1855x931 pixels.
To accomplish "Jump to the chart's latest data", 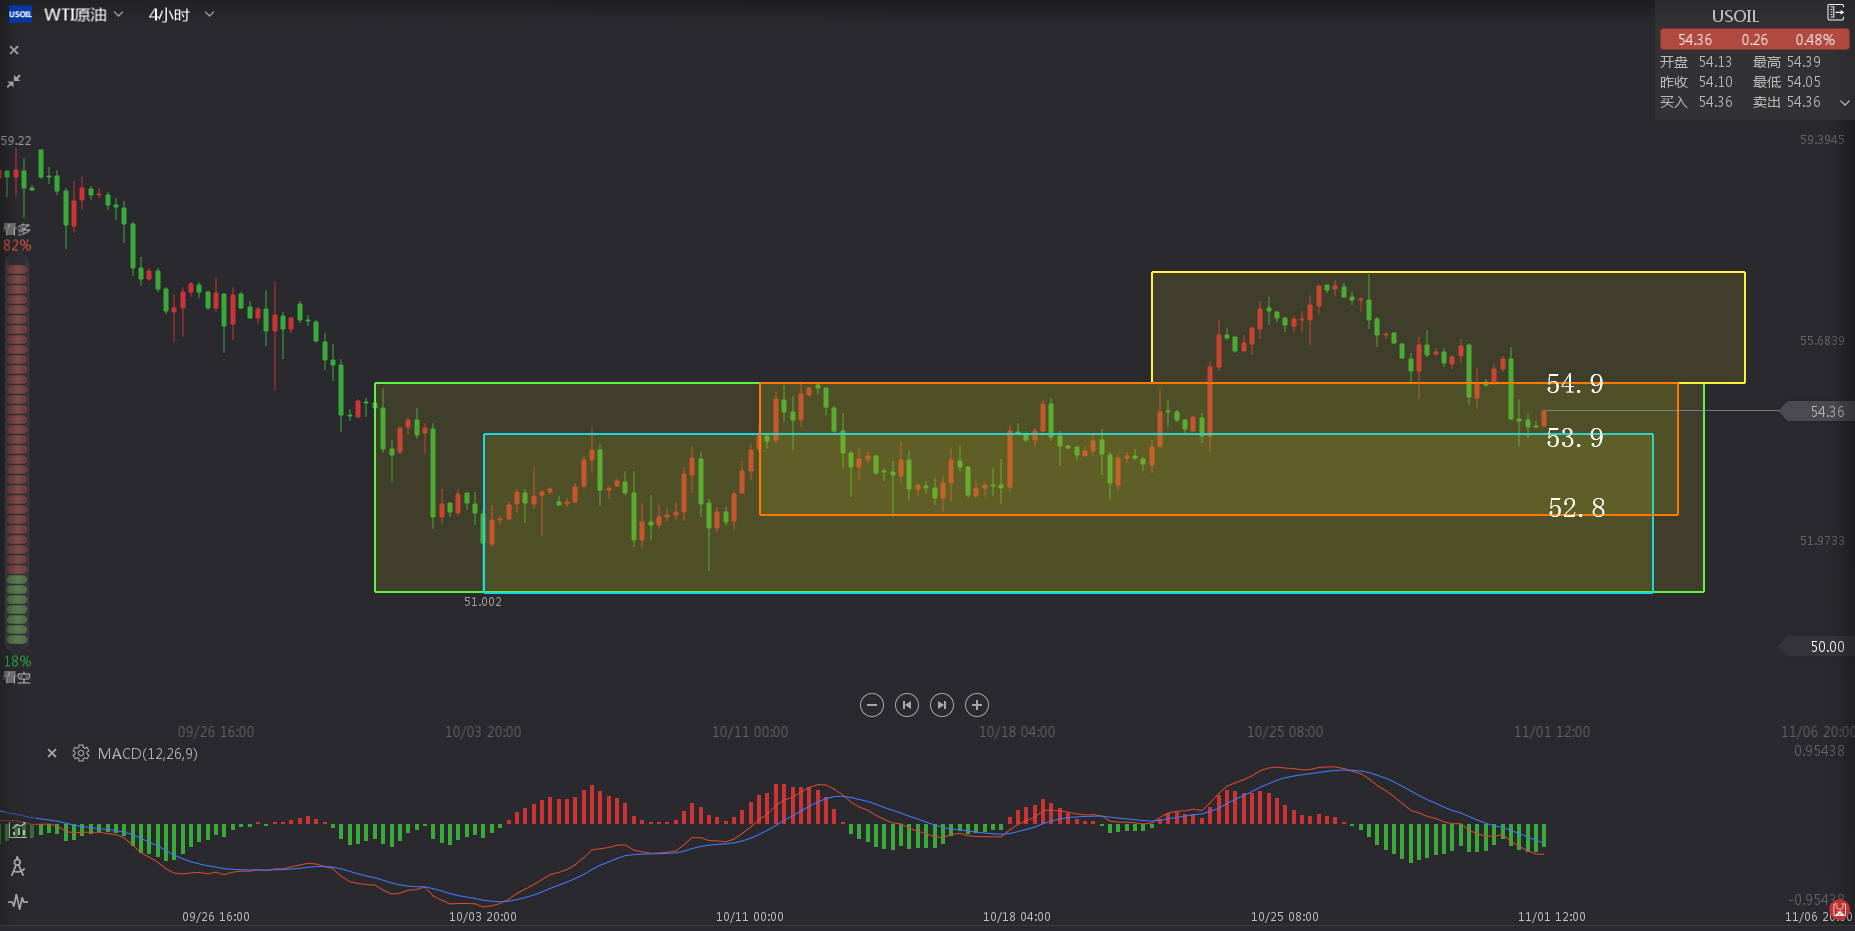I will click(x=941, y=705).
